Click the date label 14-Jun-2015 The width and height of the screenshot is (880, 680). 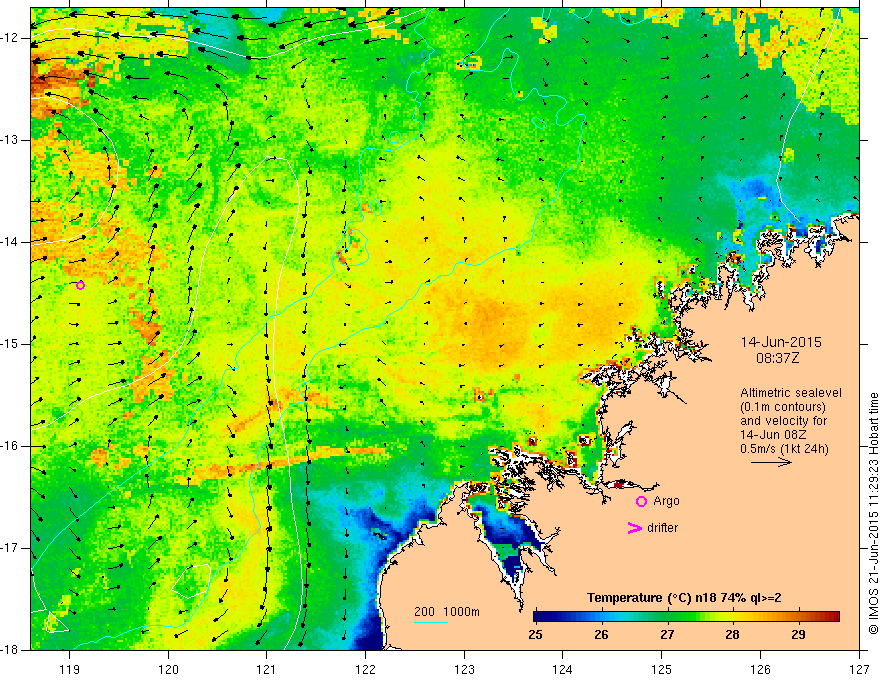point(781,342)
